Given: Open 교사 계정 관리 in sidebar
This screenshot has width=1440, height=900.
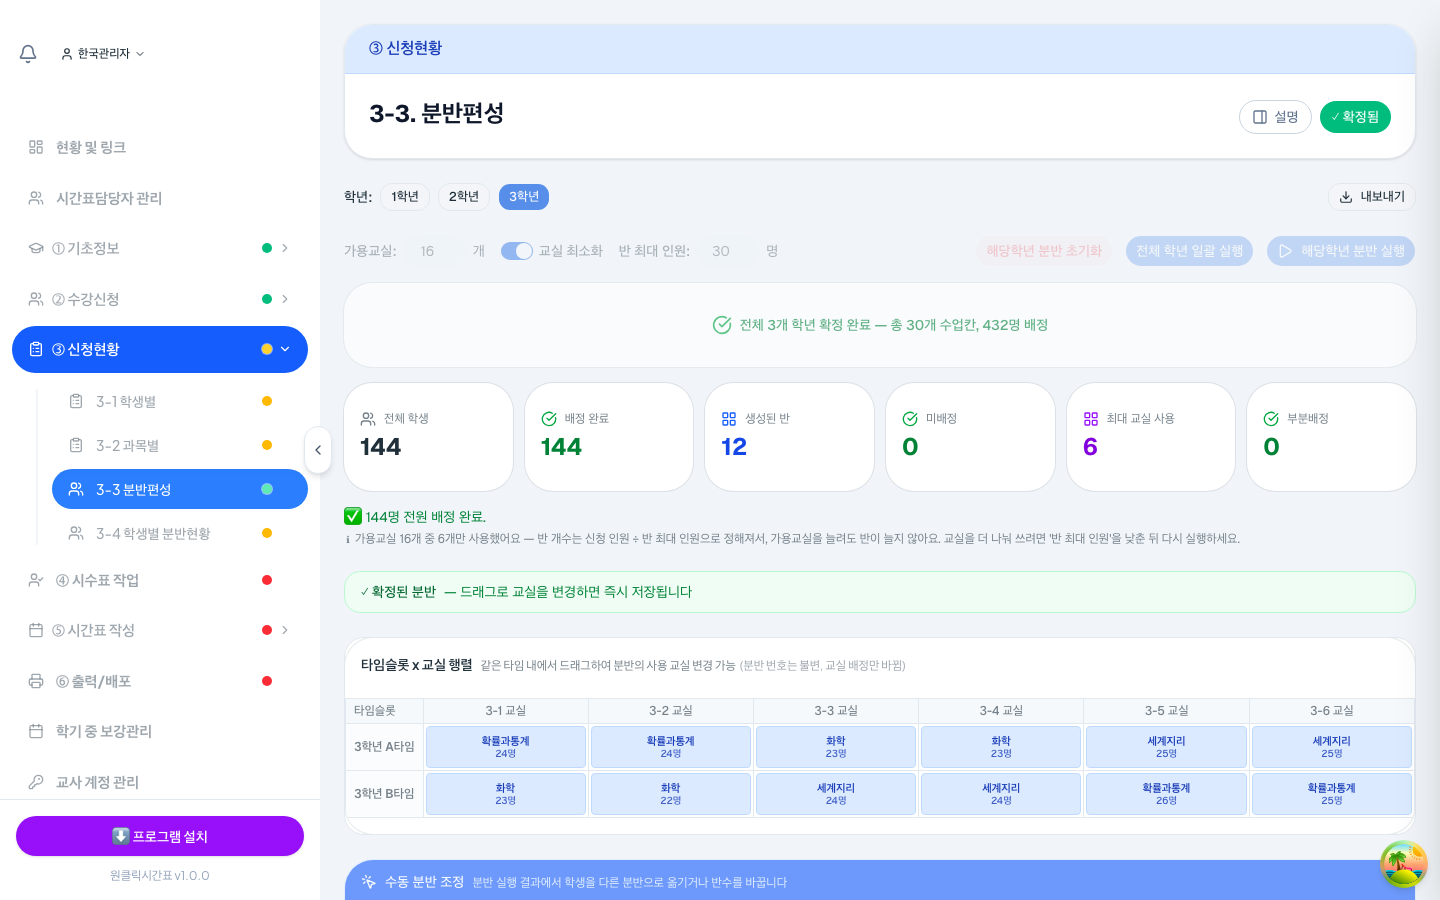Looking at the screenshot, I should [160, 782].
